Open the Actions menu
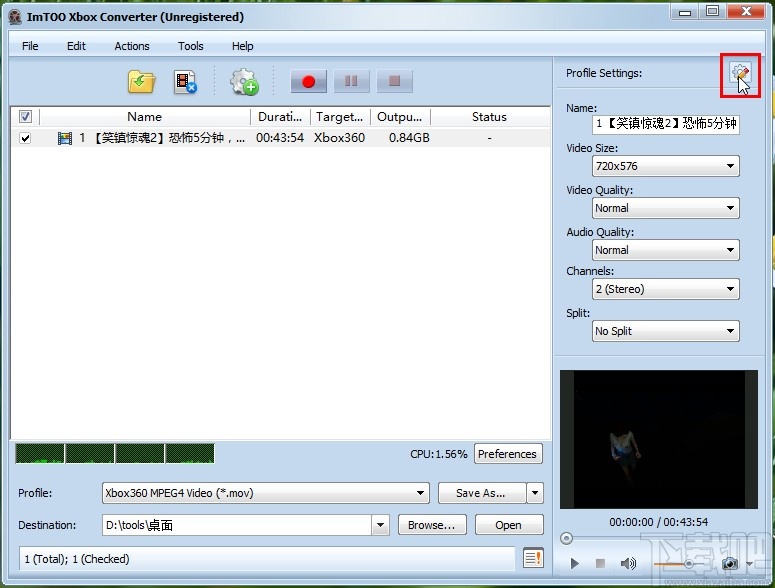 (131, 46)
